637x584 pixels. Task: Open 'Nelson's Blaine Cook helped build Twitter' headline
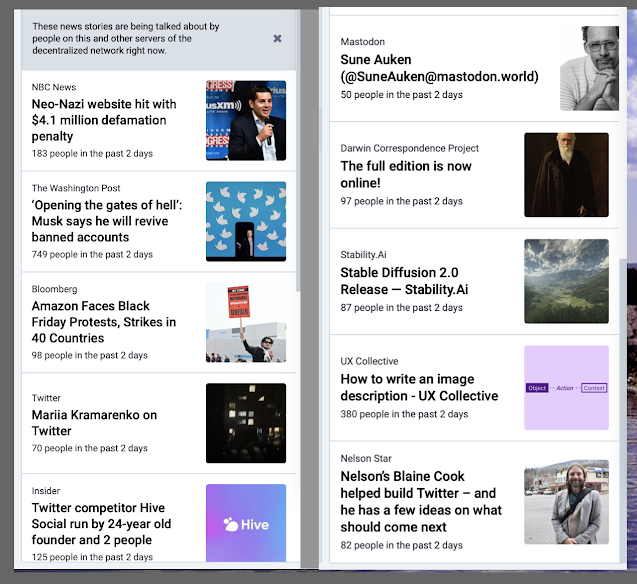point(421,502)
